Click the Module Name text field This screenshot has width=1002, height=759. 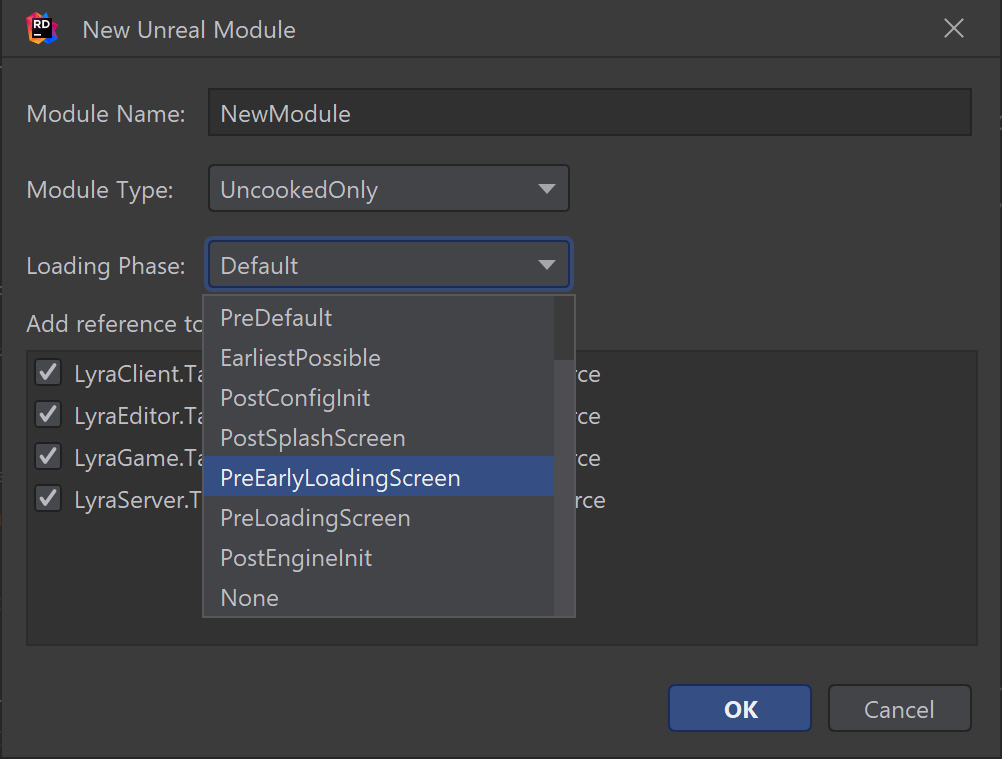pos(589,112)
